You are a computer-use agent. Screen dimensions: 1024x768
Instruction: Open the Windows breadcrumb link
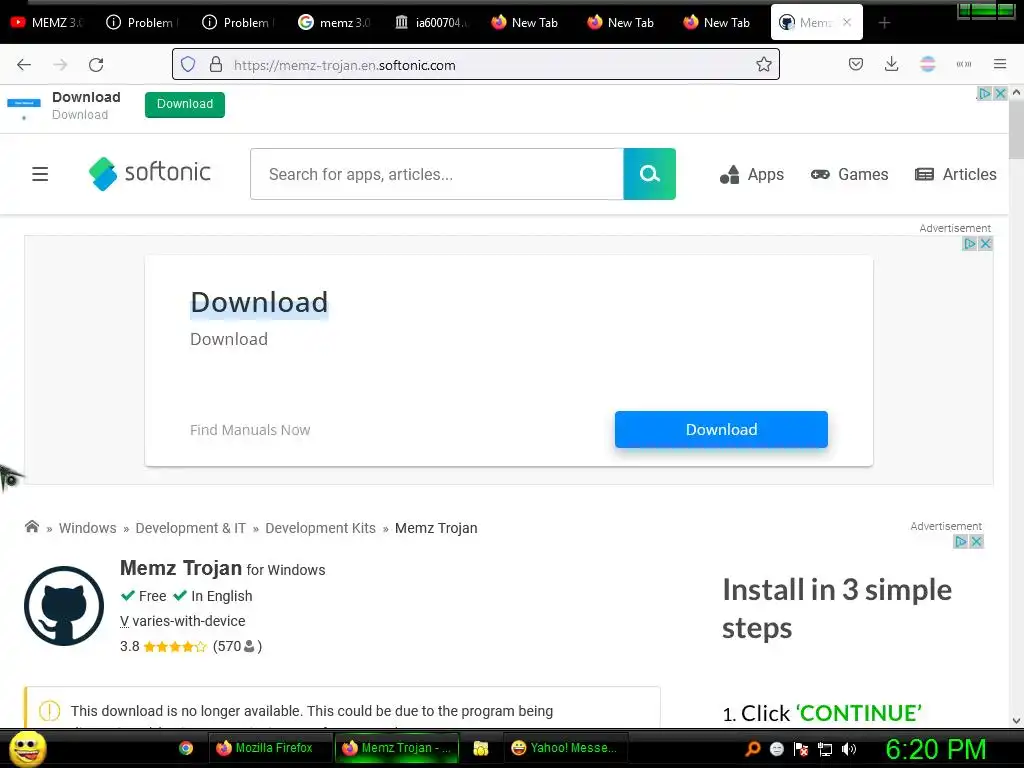(88, 528)
